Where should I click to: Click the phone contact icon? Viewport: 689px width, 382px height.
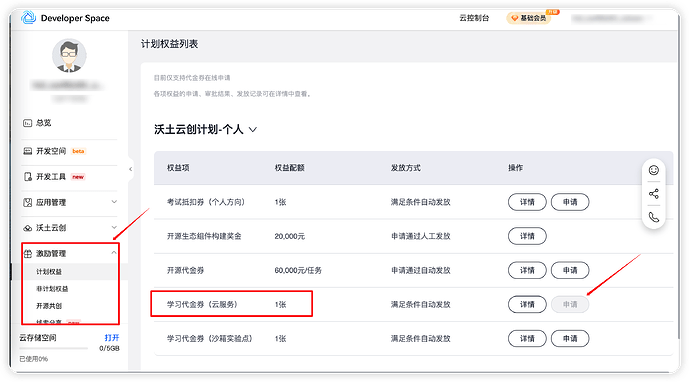(x=653, y=217)
